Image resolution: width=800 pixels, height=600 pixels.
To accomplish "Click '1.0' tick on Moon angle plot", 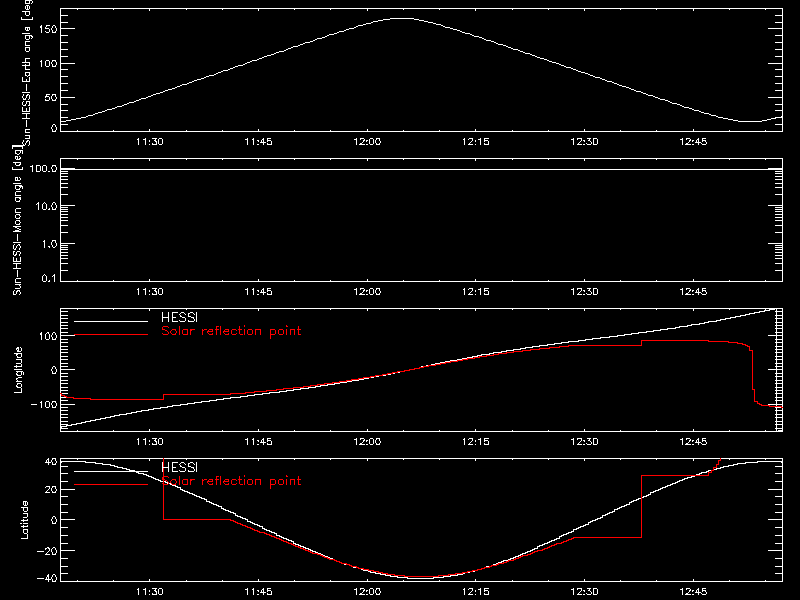I will [x=49, y=244].
